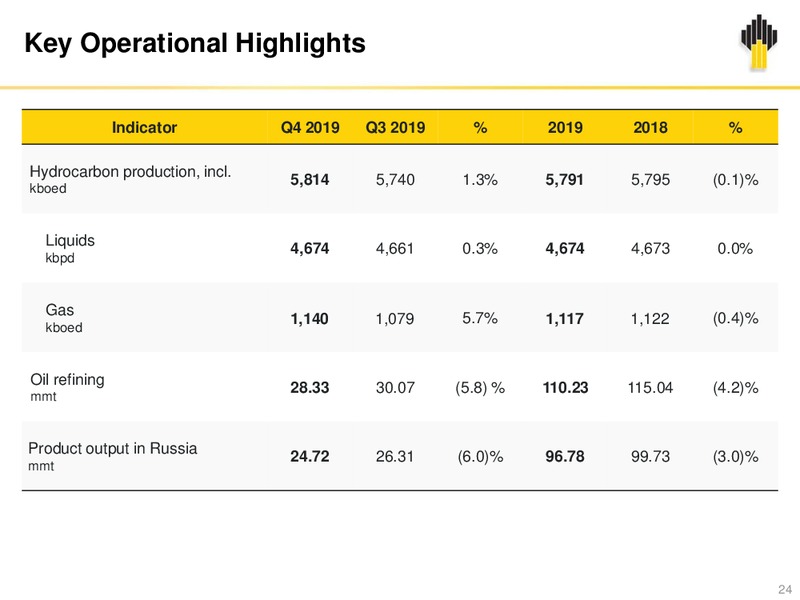Click Liquids 2018 value '4,673'
Image resolution: width=800 pixels, height=600 pixels.
pyautogui.click(x=651, y=248)
